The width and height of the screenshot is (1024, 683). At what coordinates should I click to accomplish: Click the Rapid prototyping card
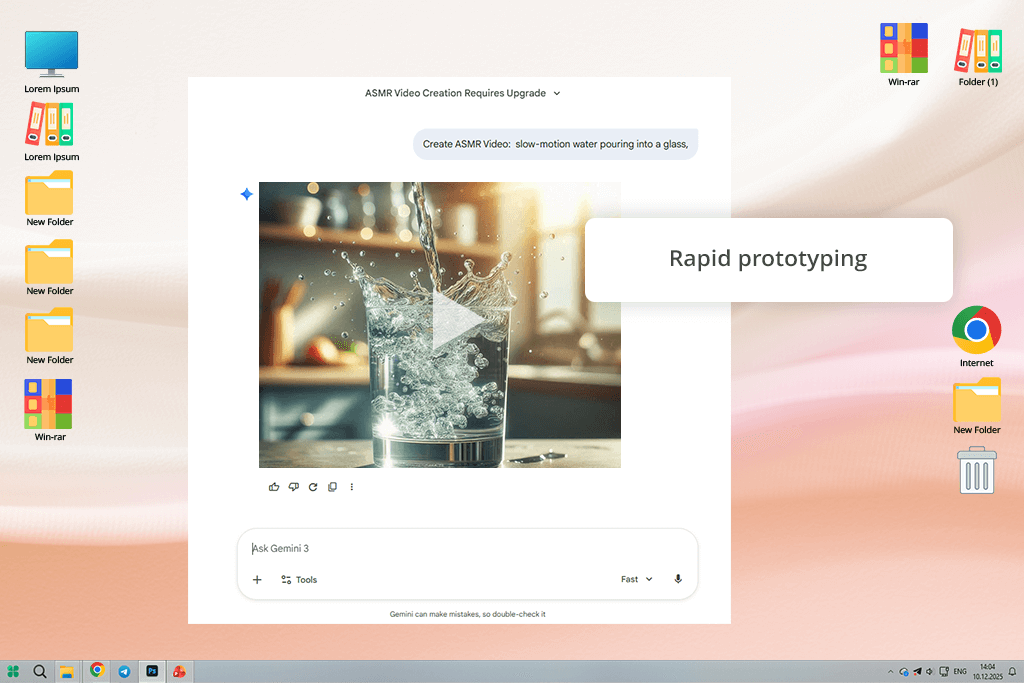click(x=769, y=259)
